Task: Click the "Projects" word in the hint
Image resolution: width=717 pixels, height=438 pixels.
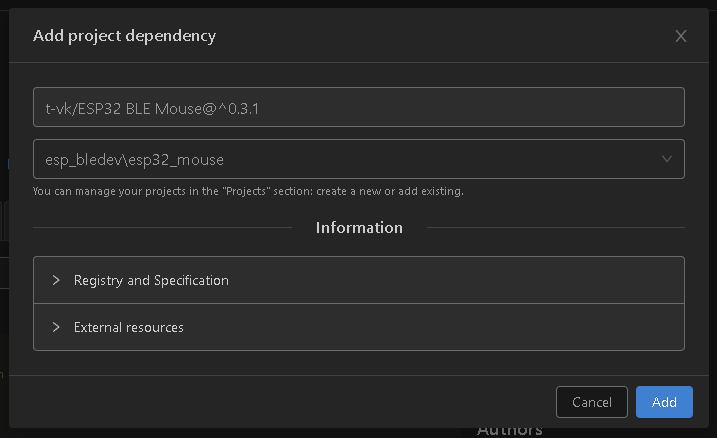Action: (246, 191)
